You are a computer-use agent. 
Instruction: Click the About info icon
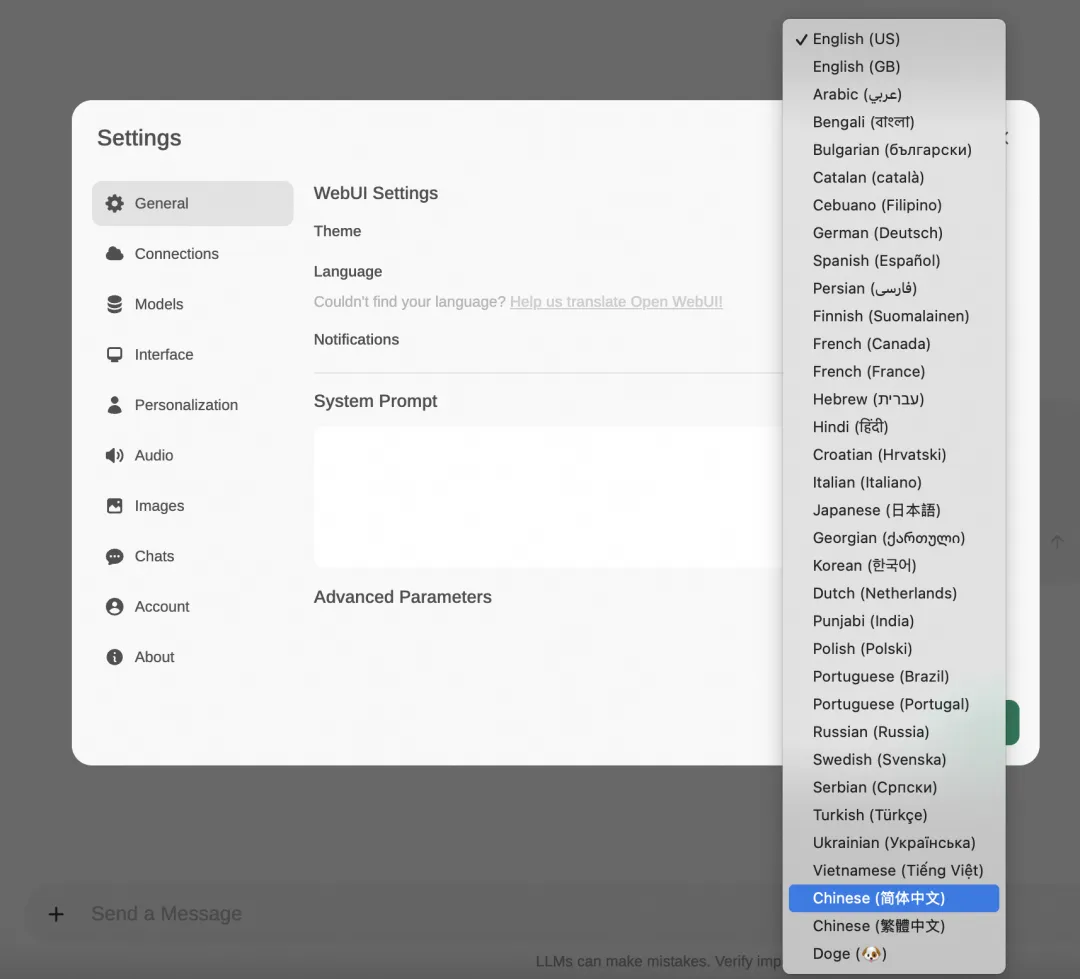(114, 657)
